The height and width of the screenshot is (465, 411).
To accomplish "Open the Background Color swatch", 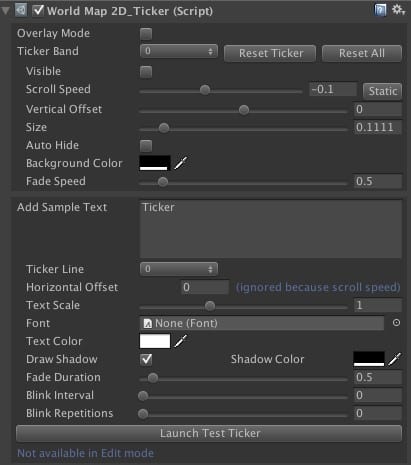I will (155, 163).
